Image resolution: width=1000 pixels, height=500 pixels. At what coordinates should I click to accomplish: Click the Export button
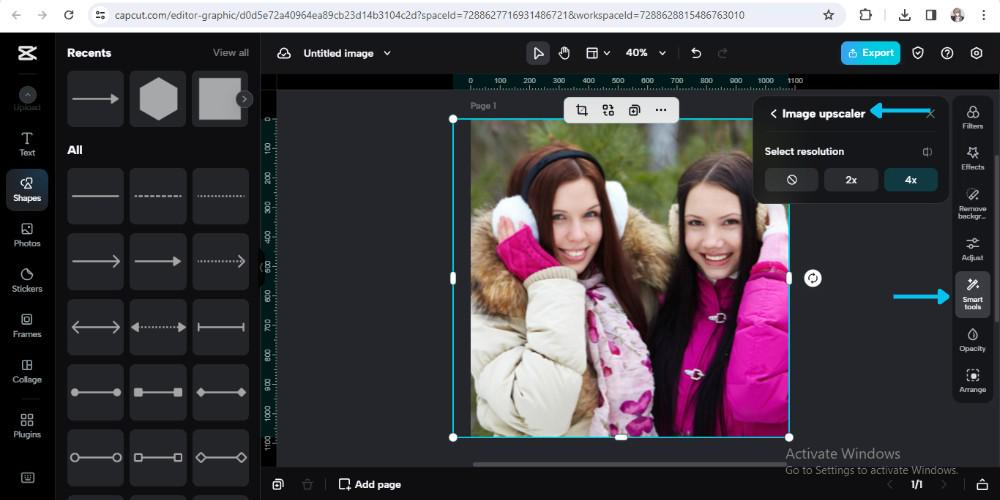click(870, 53)
